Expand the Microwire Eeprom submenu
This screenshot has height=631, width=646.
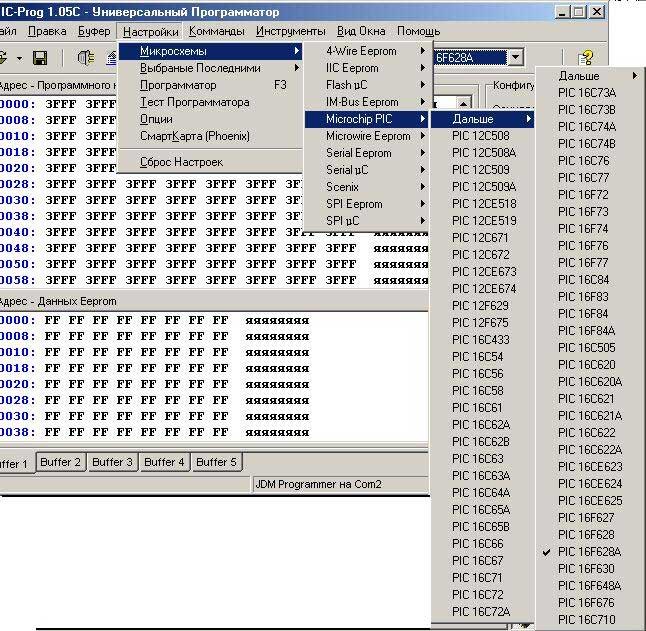(367, 136)
